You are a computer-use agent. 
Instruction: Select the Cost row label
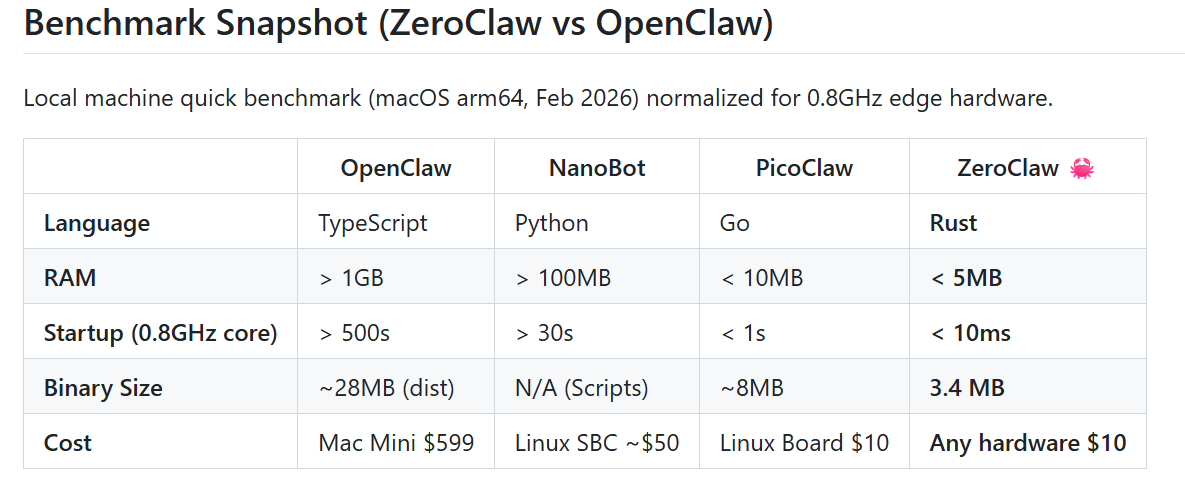click(68, 443)
